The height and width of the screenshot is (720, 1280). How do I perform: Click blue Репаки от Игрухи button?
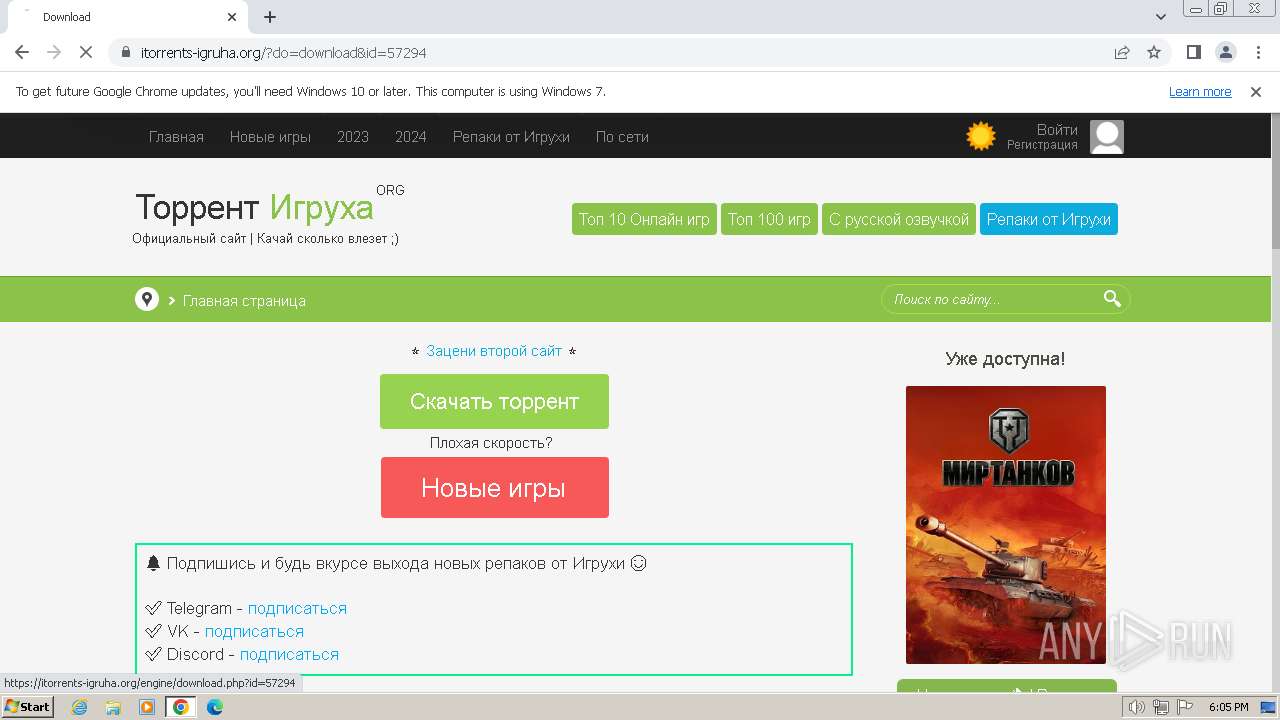pyautogui.click(x=1049, y=219)
